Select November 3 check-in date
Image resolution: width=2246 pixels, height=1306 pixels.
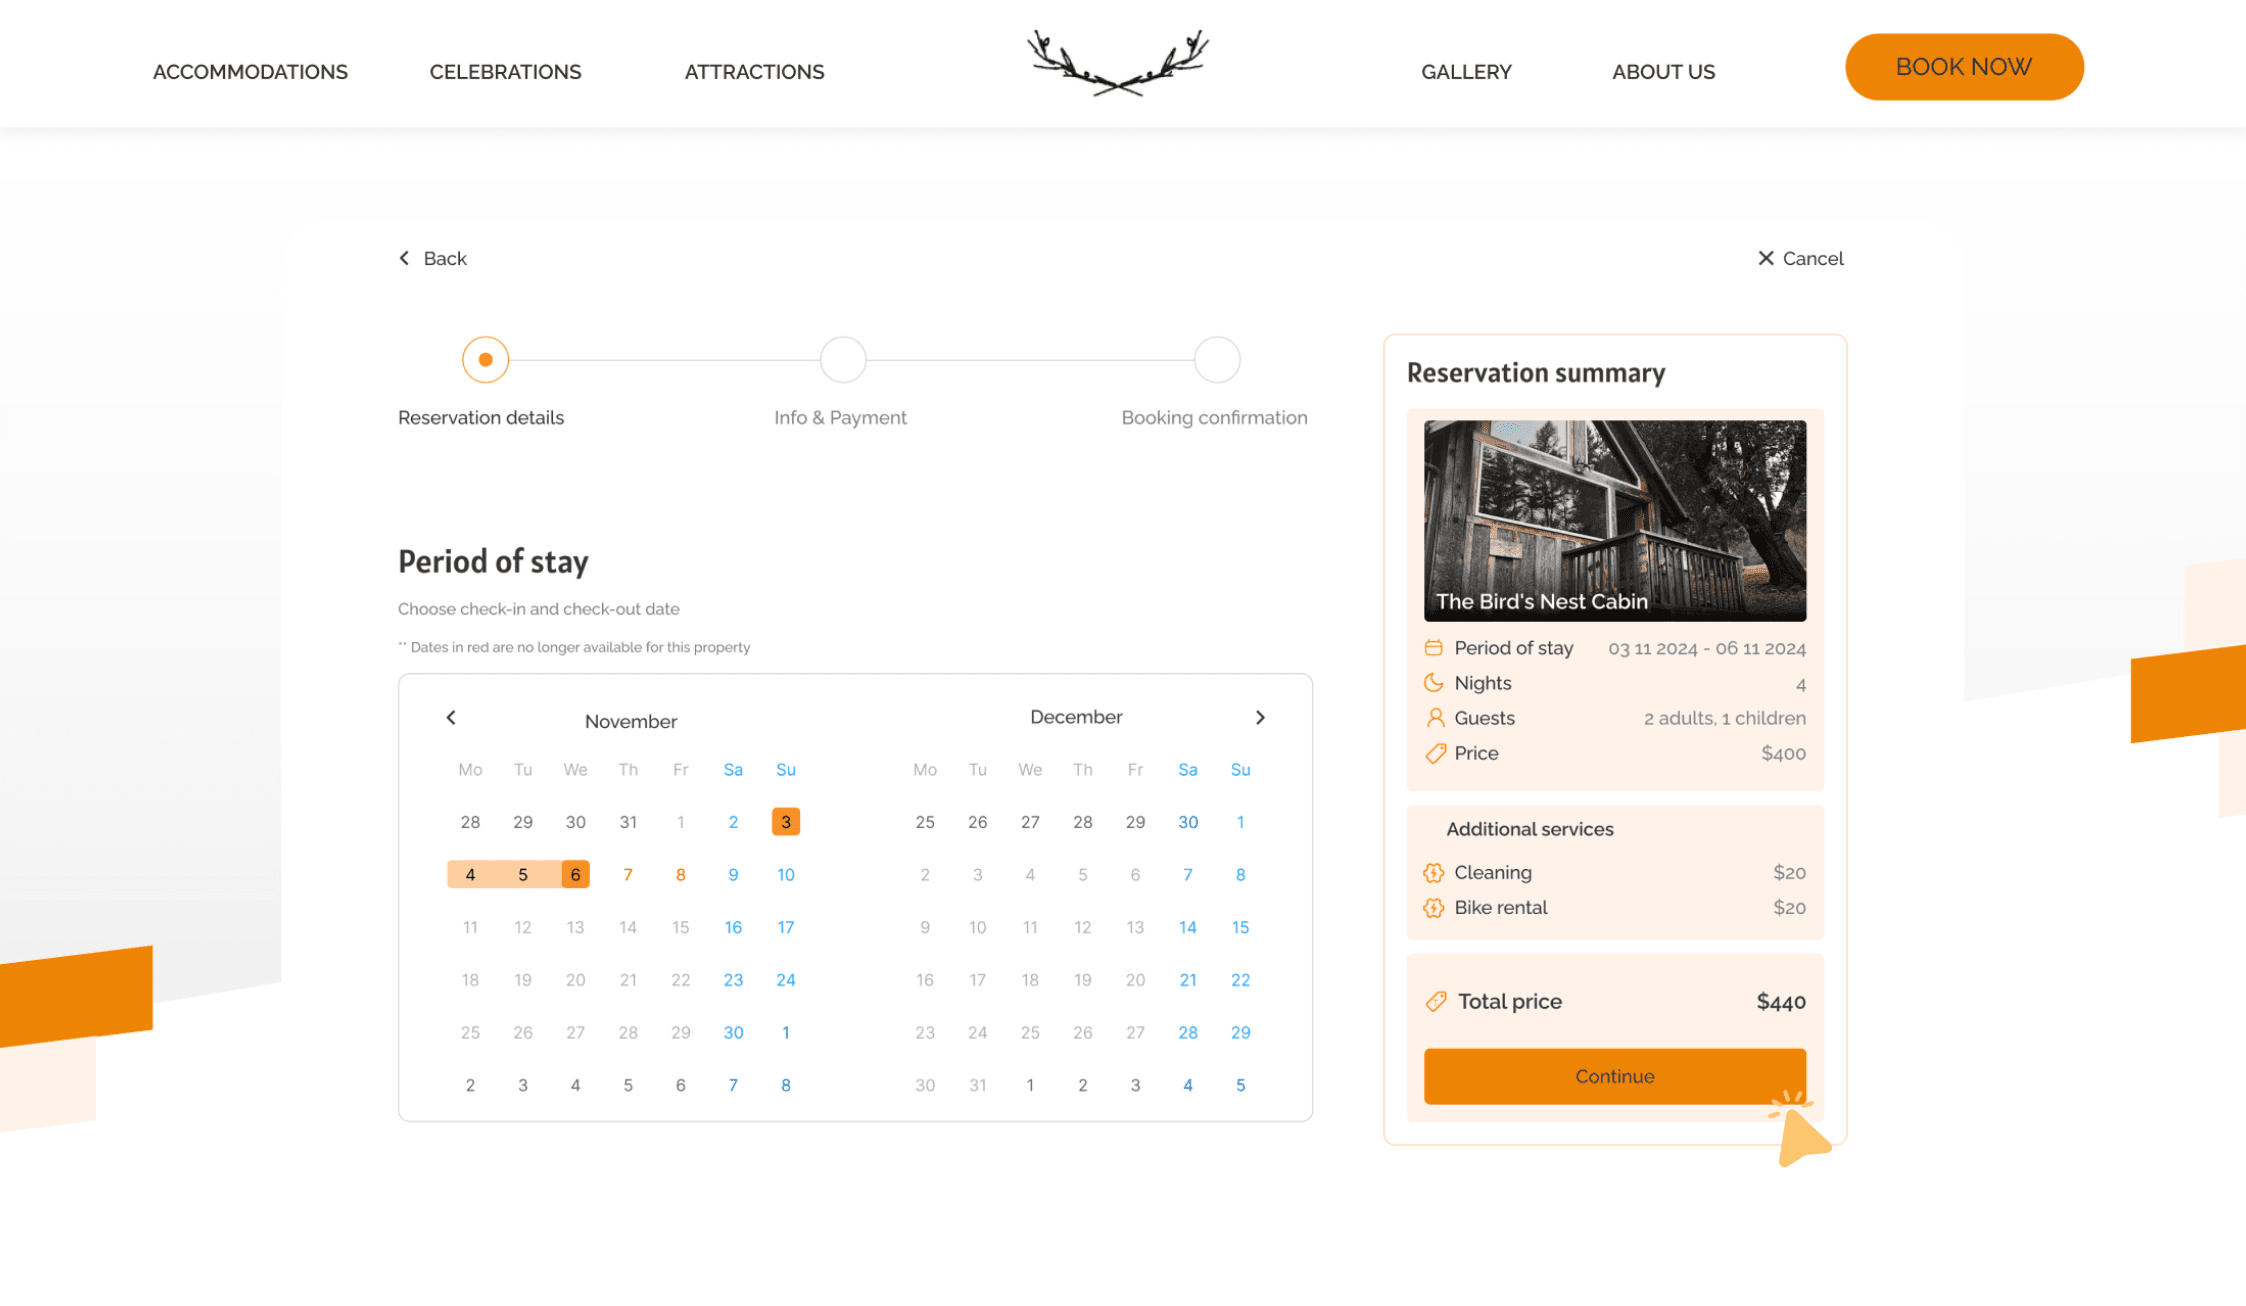786,822
